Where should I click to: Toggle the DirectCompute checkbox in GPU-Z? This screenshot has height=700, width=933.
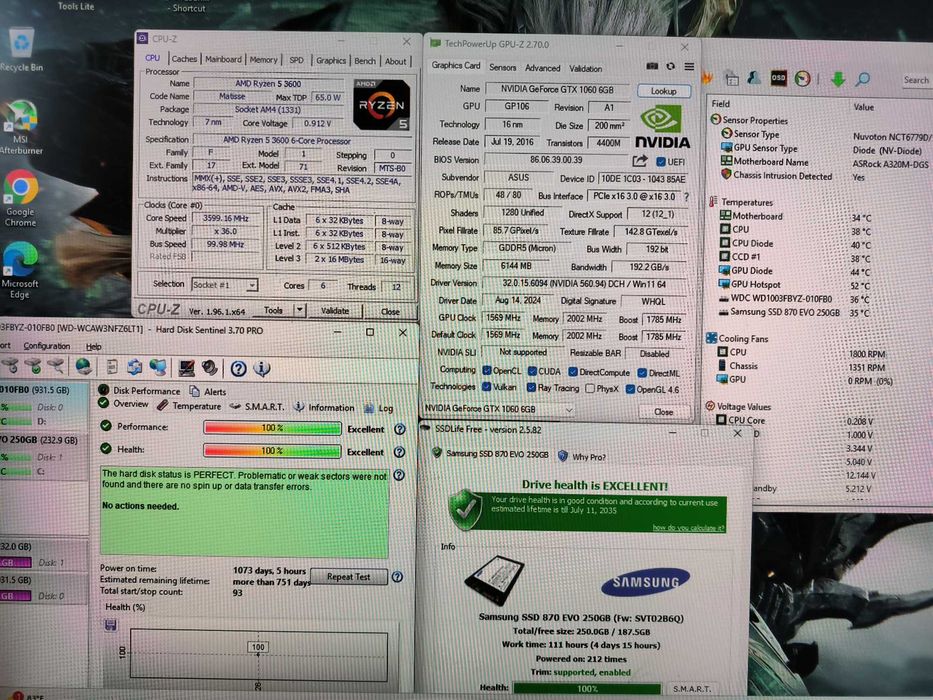coord(573,372)
